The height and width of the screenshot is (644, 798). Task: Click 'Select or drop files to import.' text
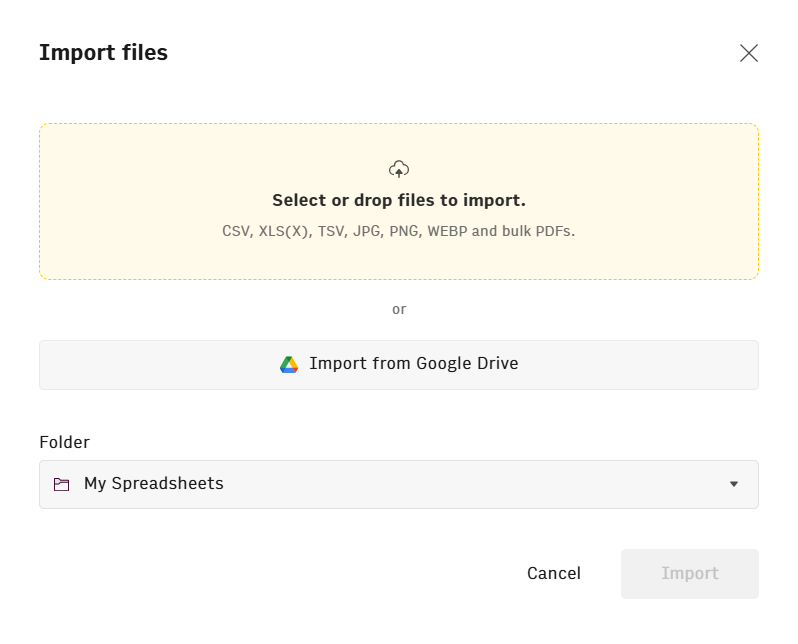pos(398,200)
